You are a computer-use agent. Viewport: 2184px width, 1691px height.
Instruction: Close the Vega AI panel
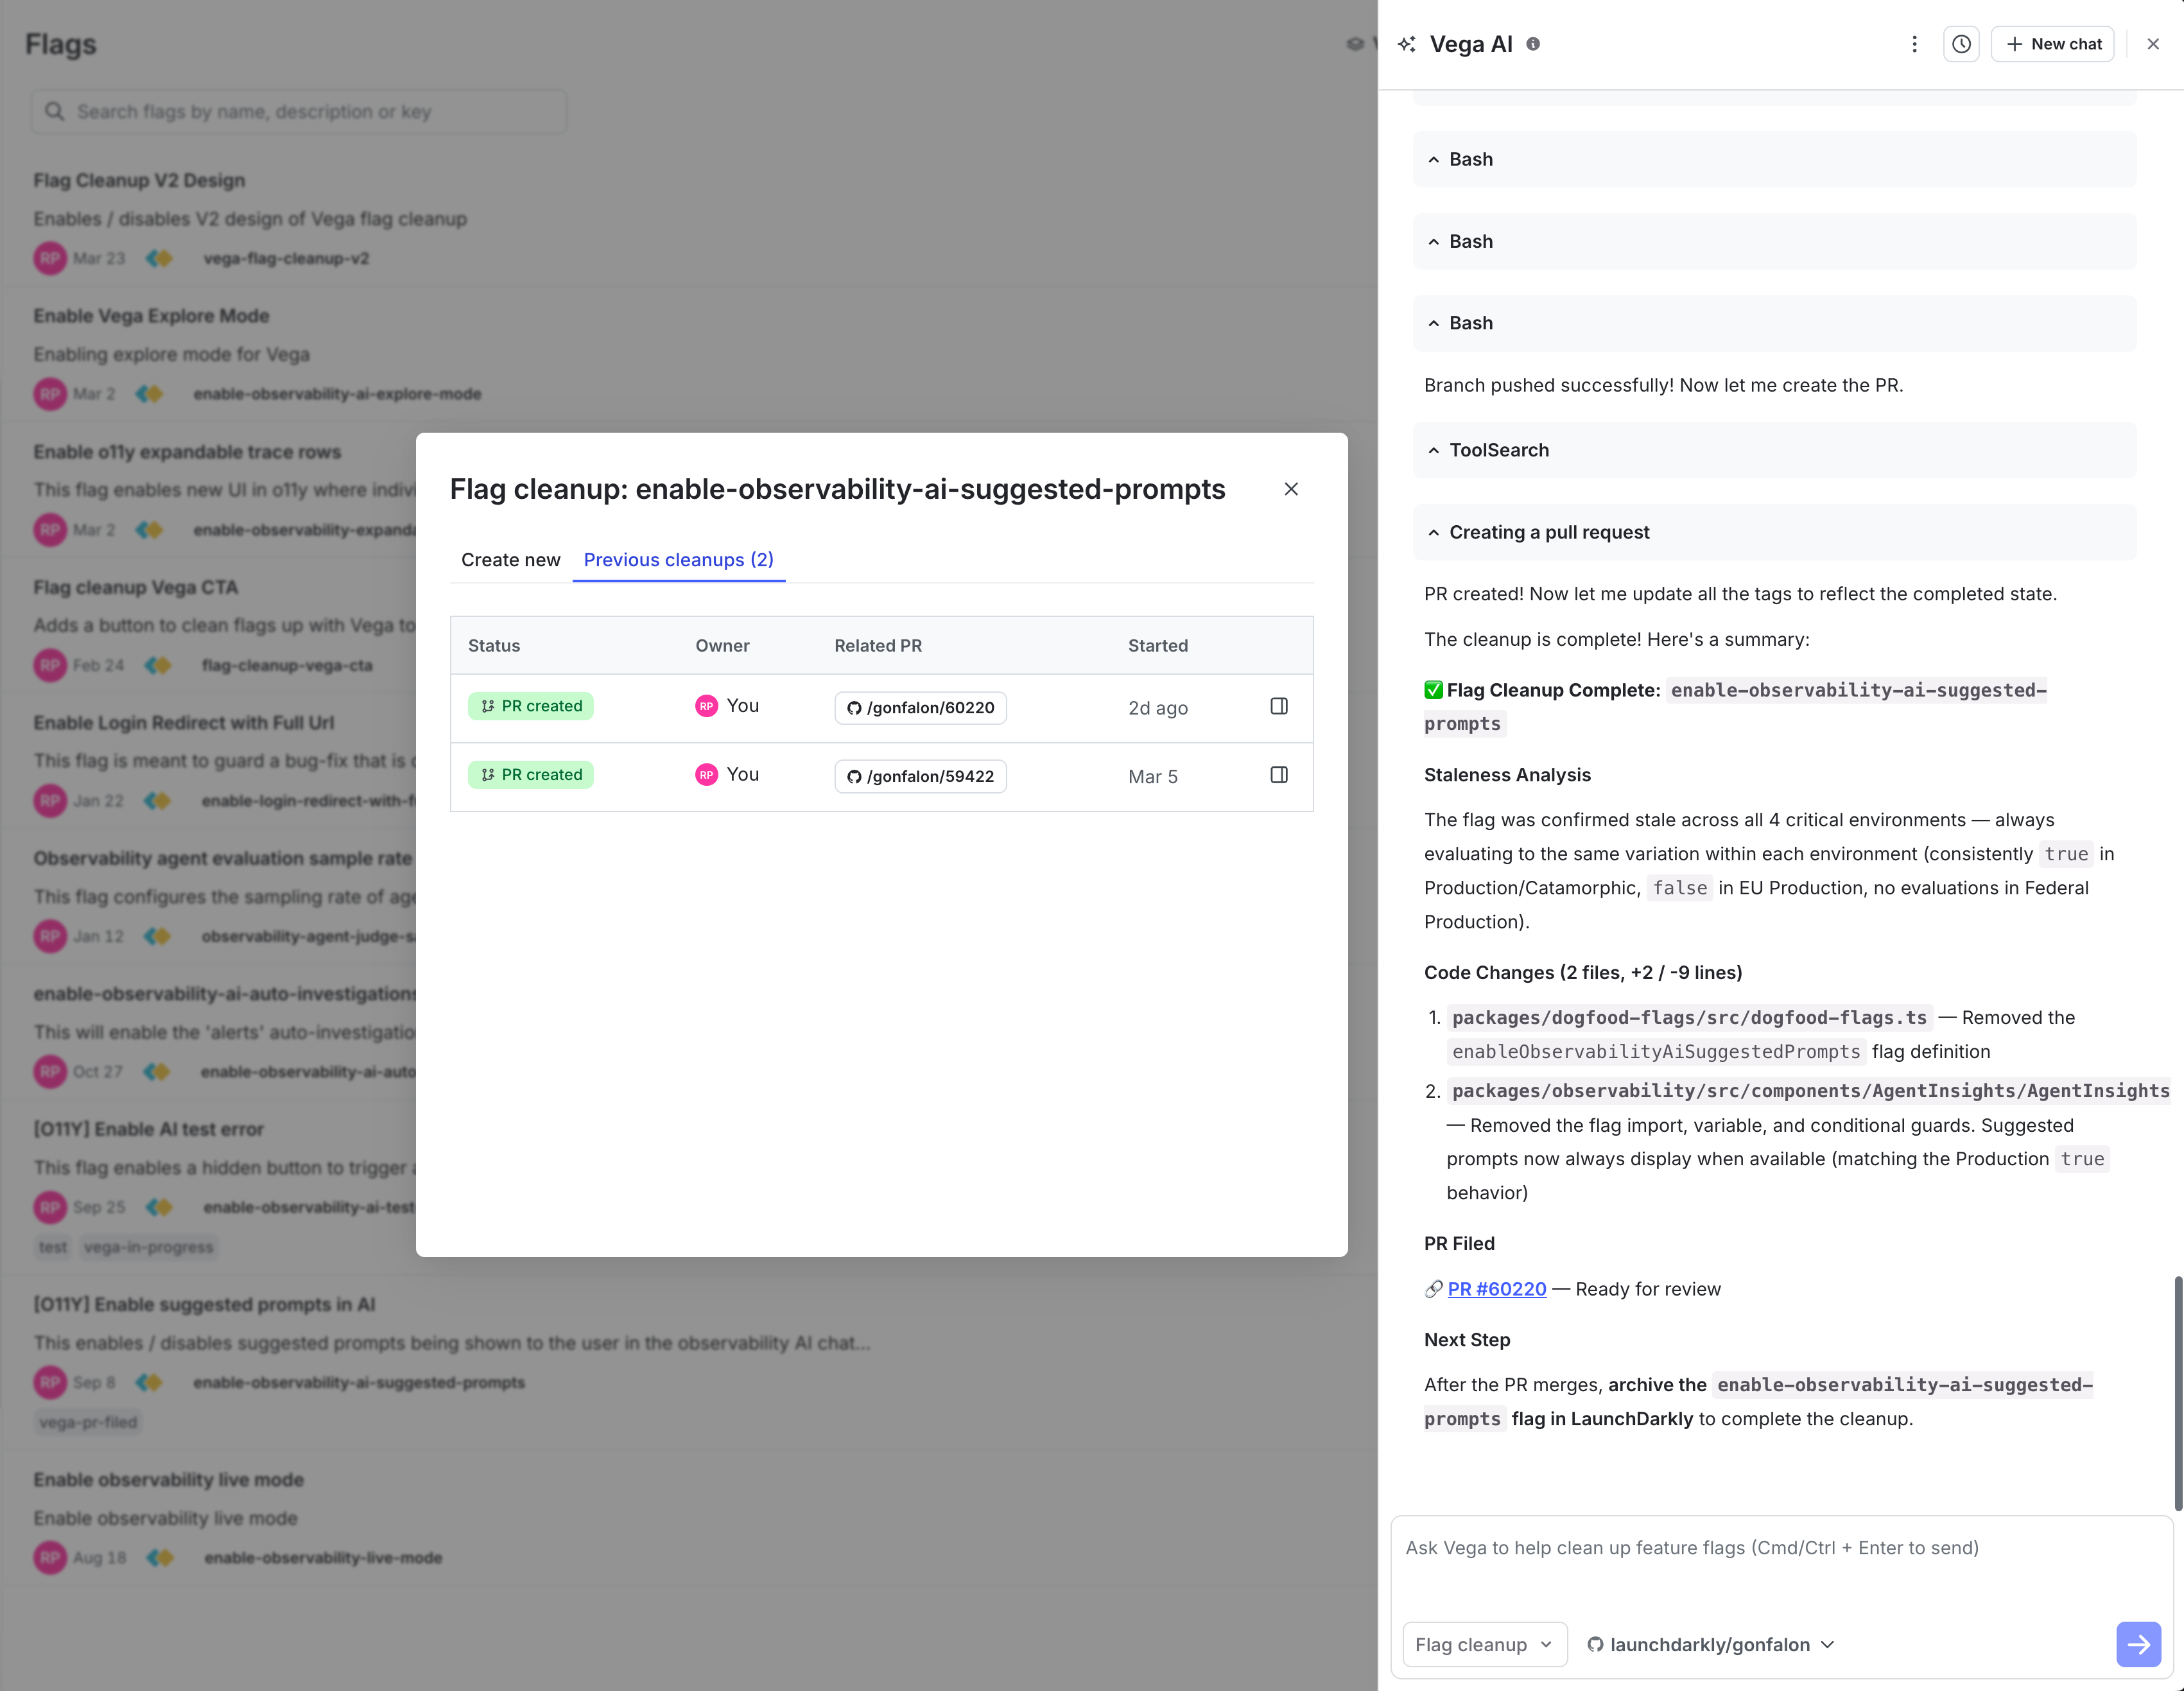[2153, 44]
